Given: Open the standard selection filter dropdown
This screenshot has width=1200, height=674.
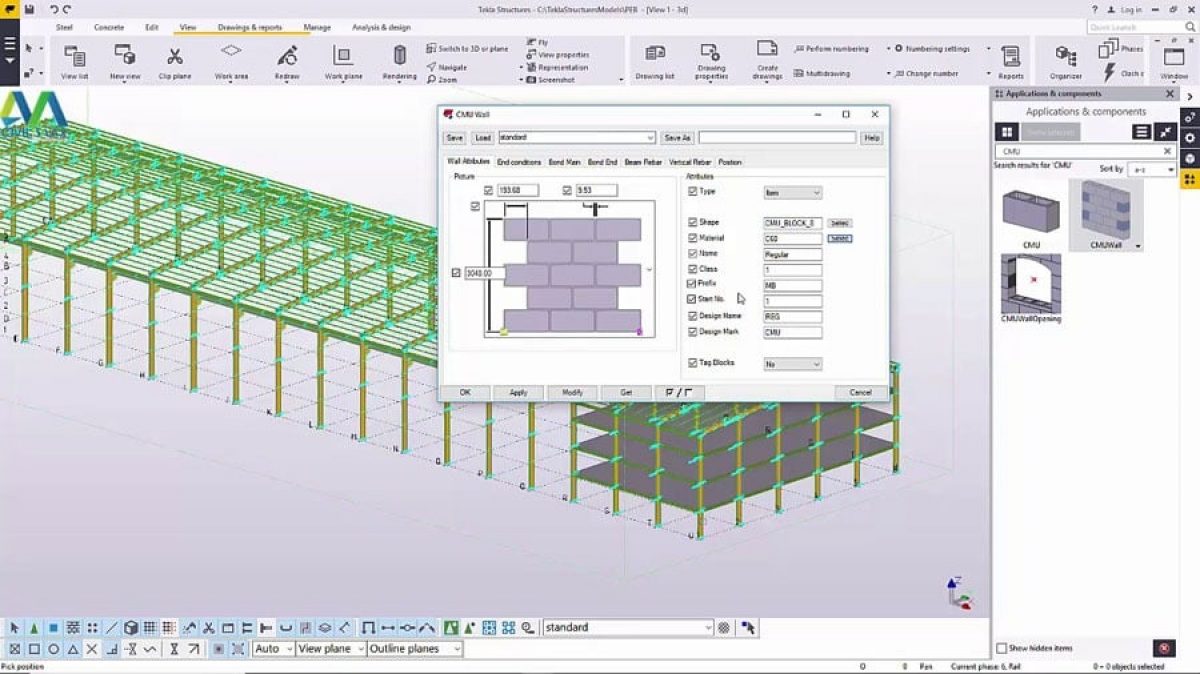Looking at the screenshot, I should click(628, 628).
